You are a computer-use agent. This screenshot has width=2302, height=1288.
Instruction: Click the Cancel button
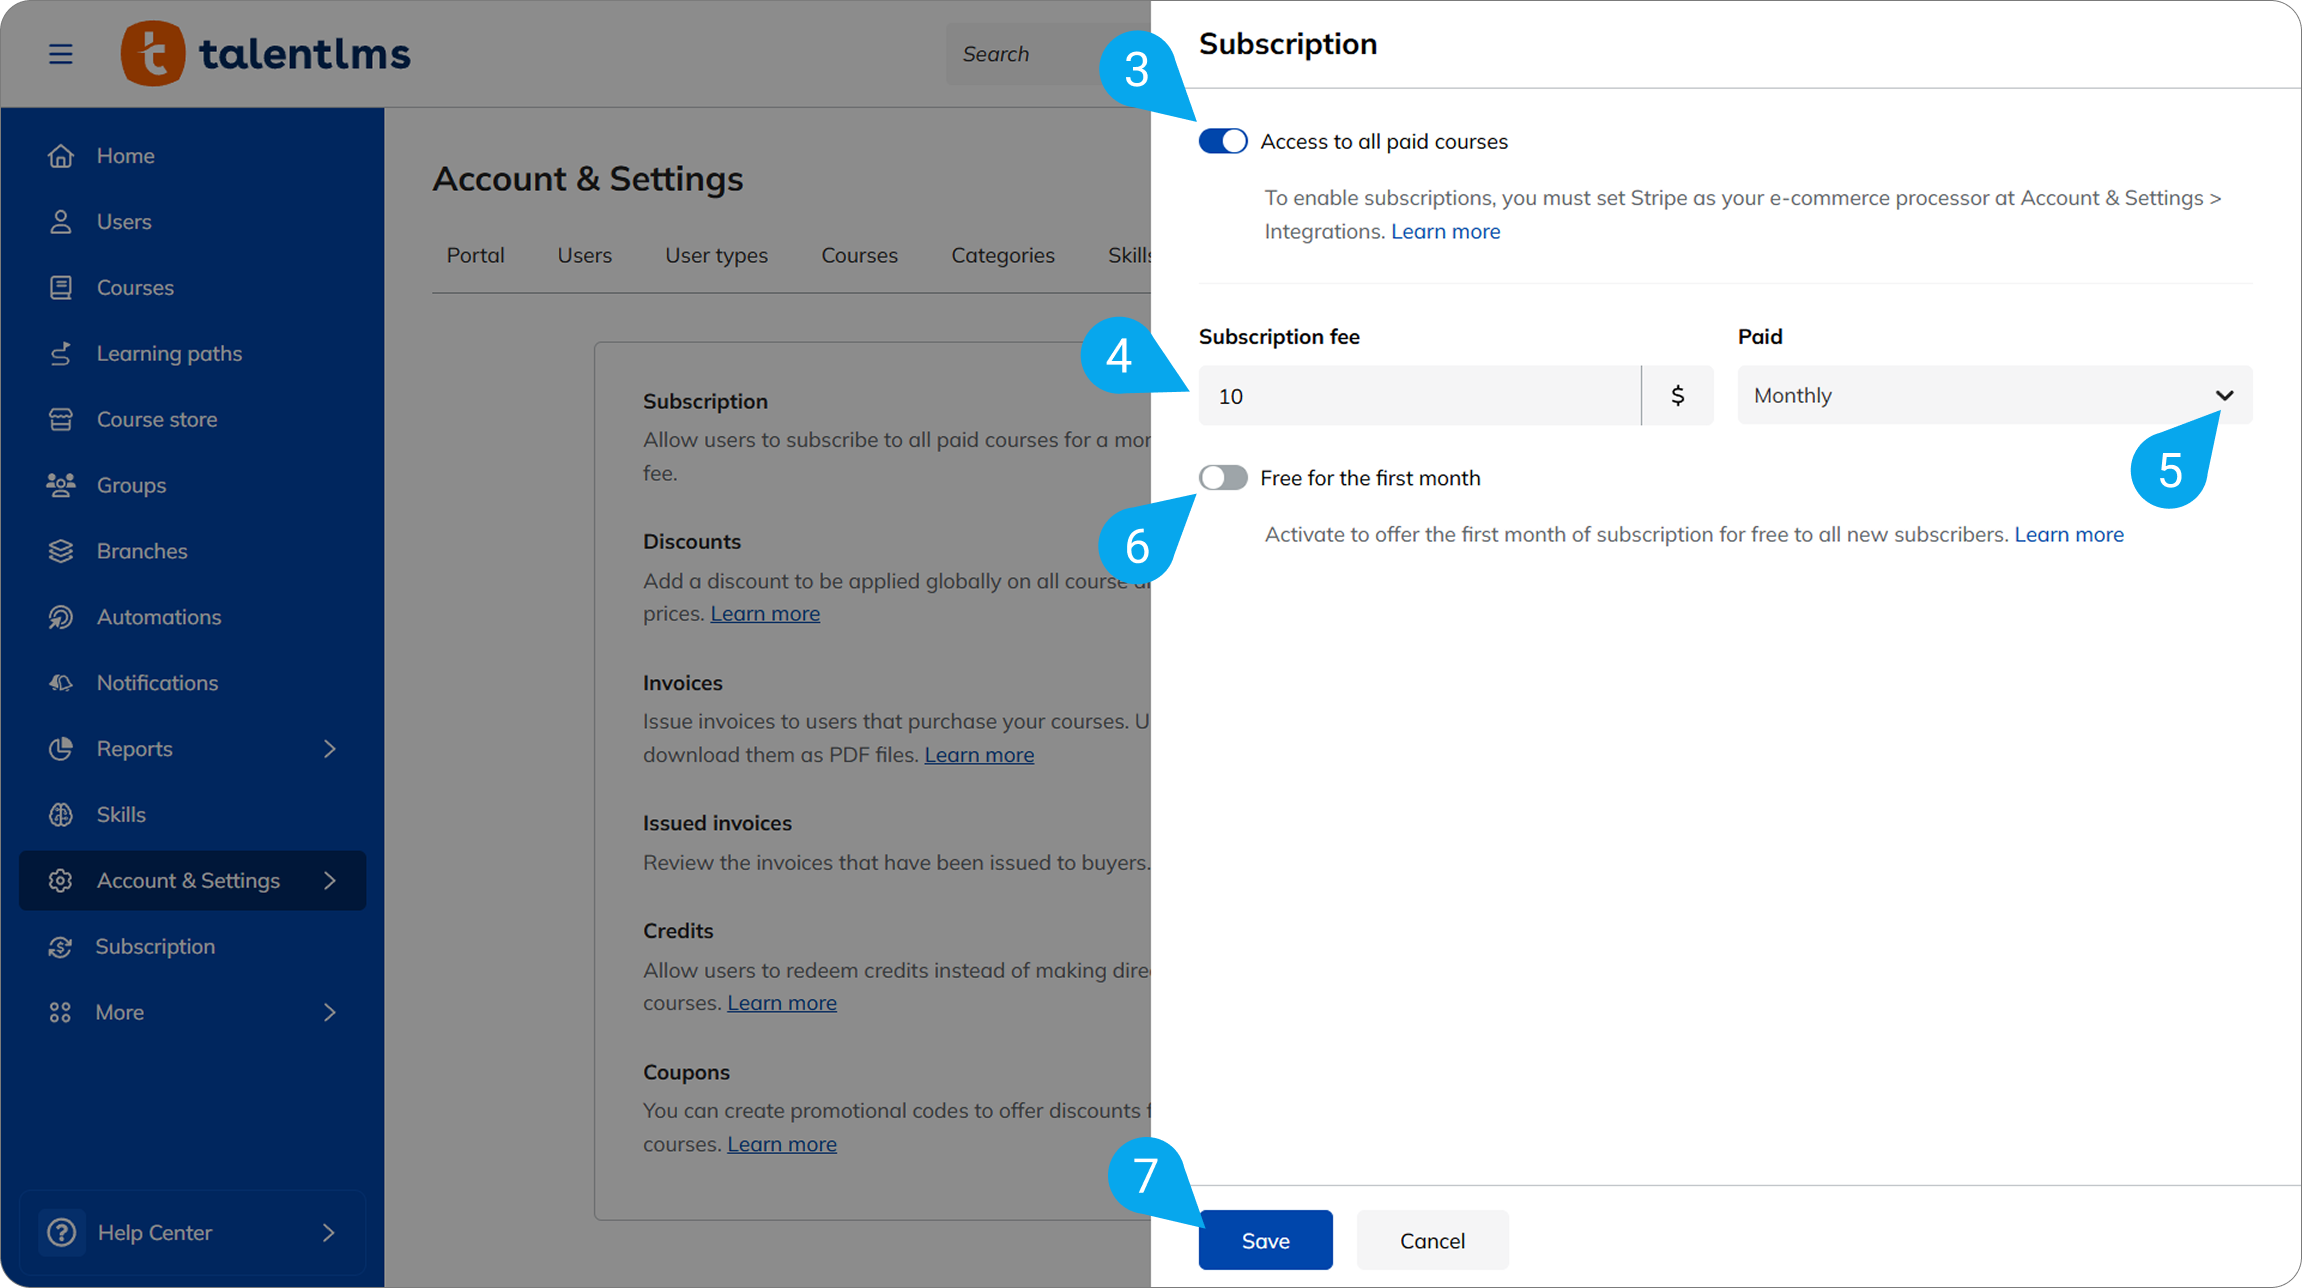(x=1431, y=1241)
